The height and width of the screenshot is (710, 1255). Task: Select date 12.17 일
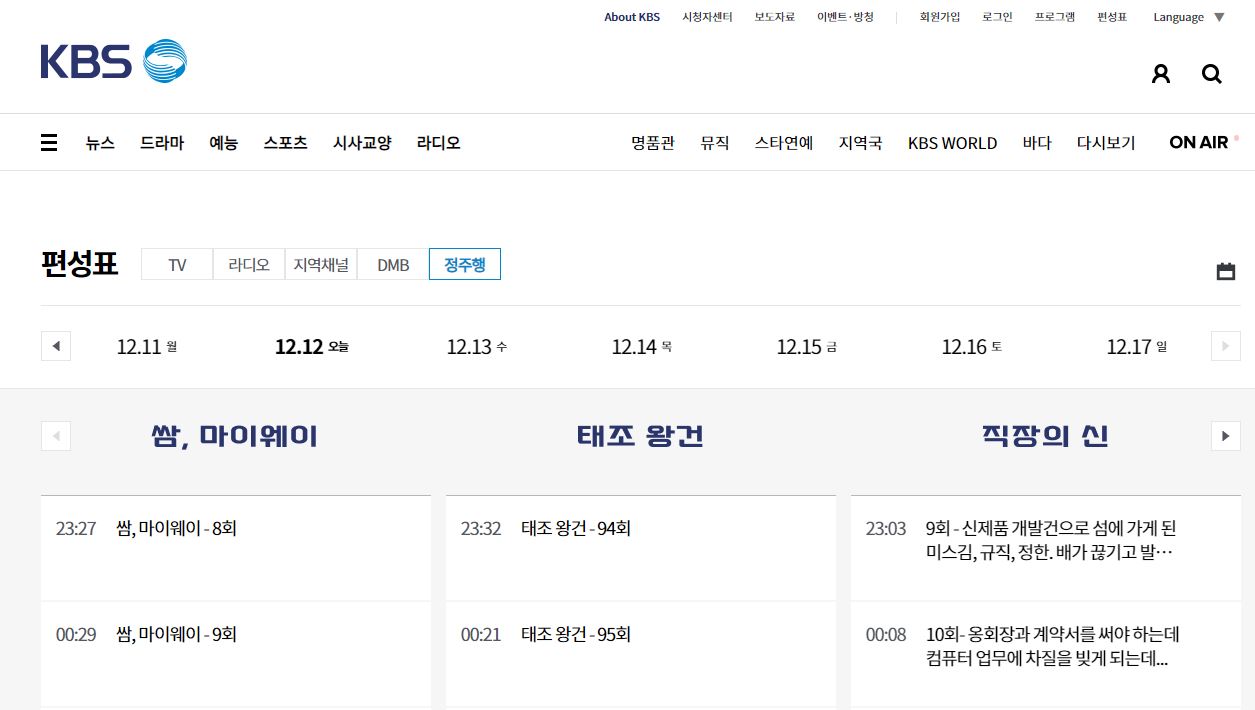(1137, 347)
